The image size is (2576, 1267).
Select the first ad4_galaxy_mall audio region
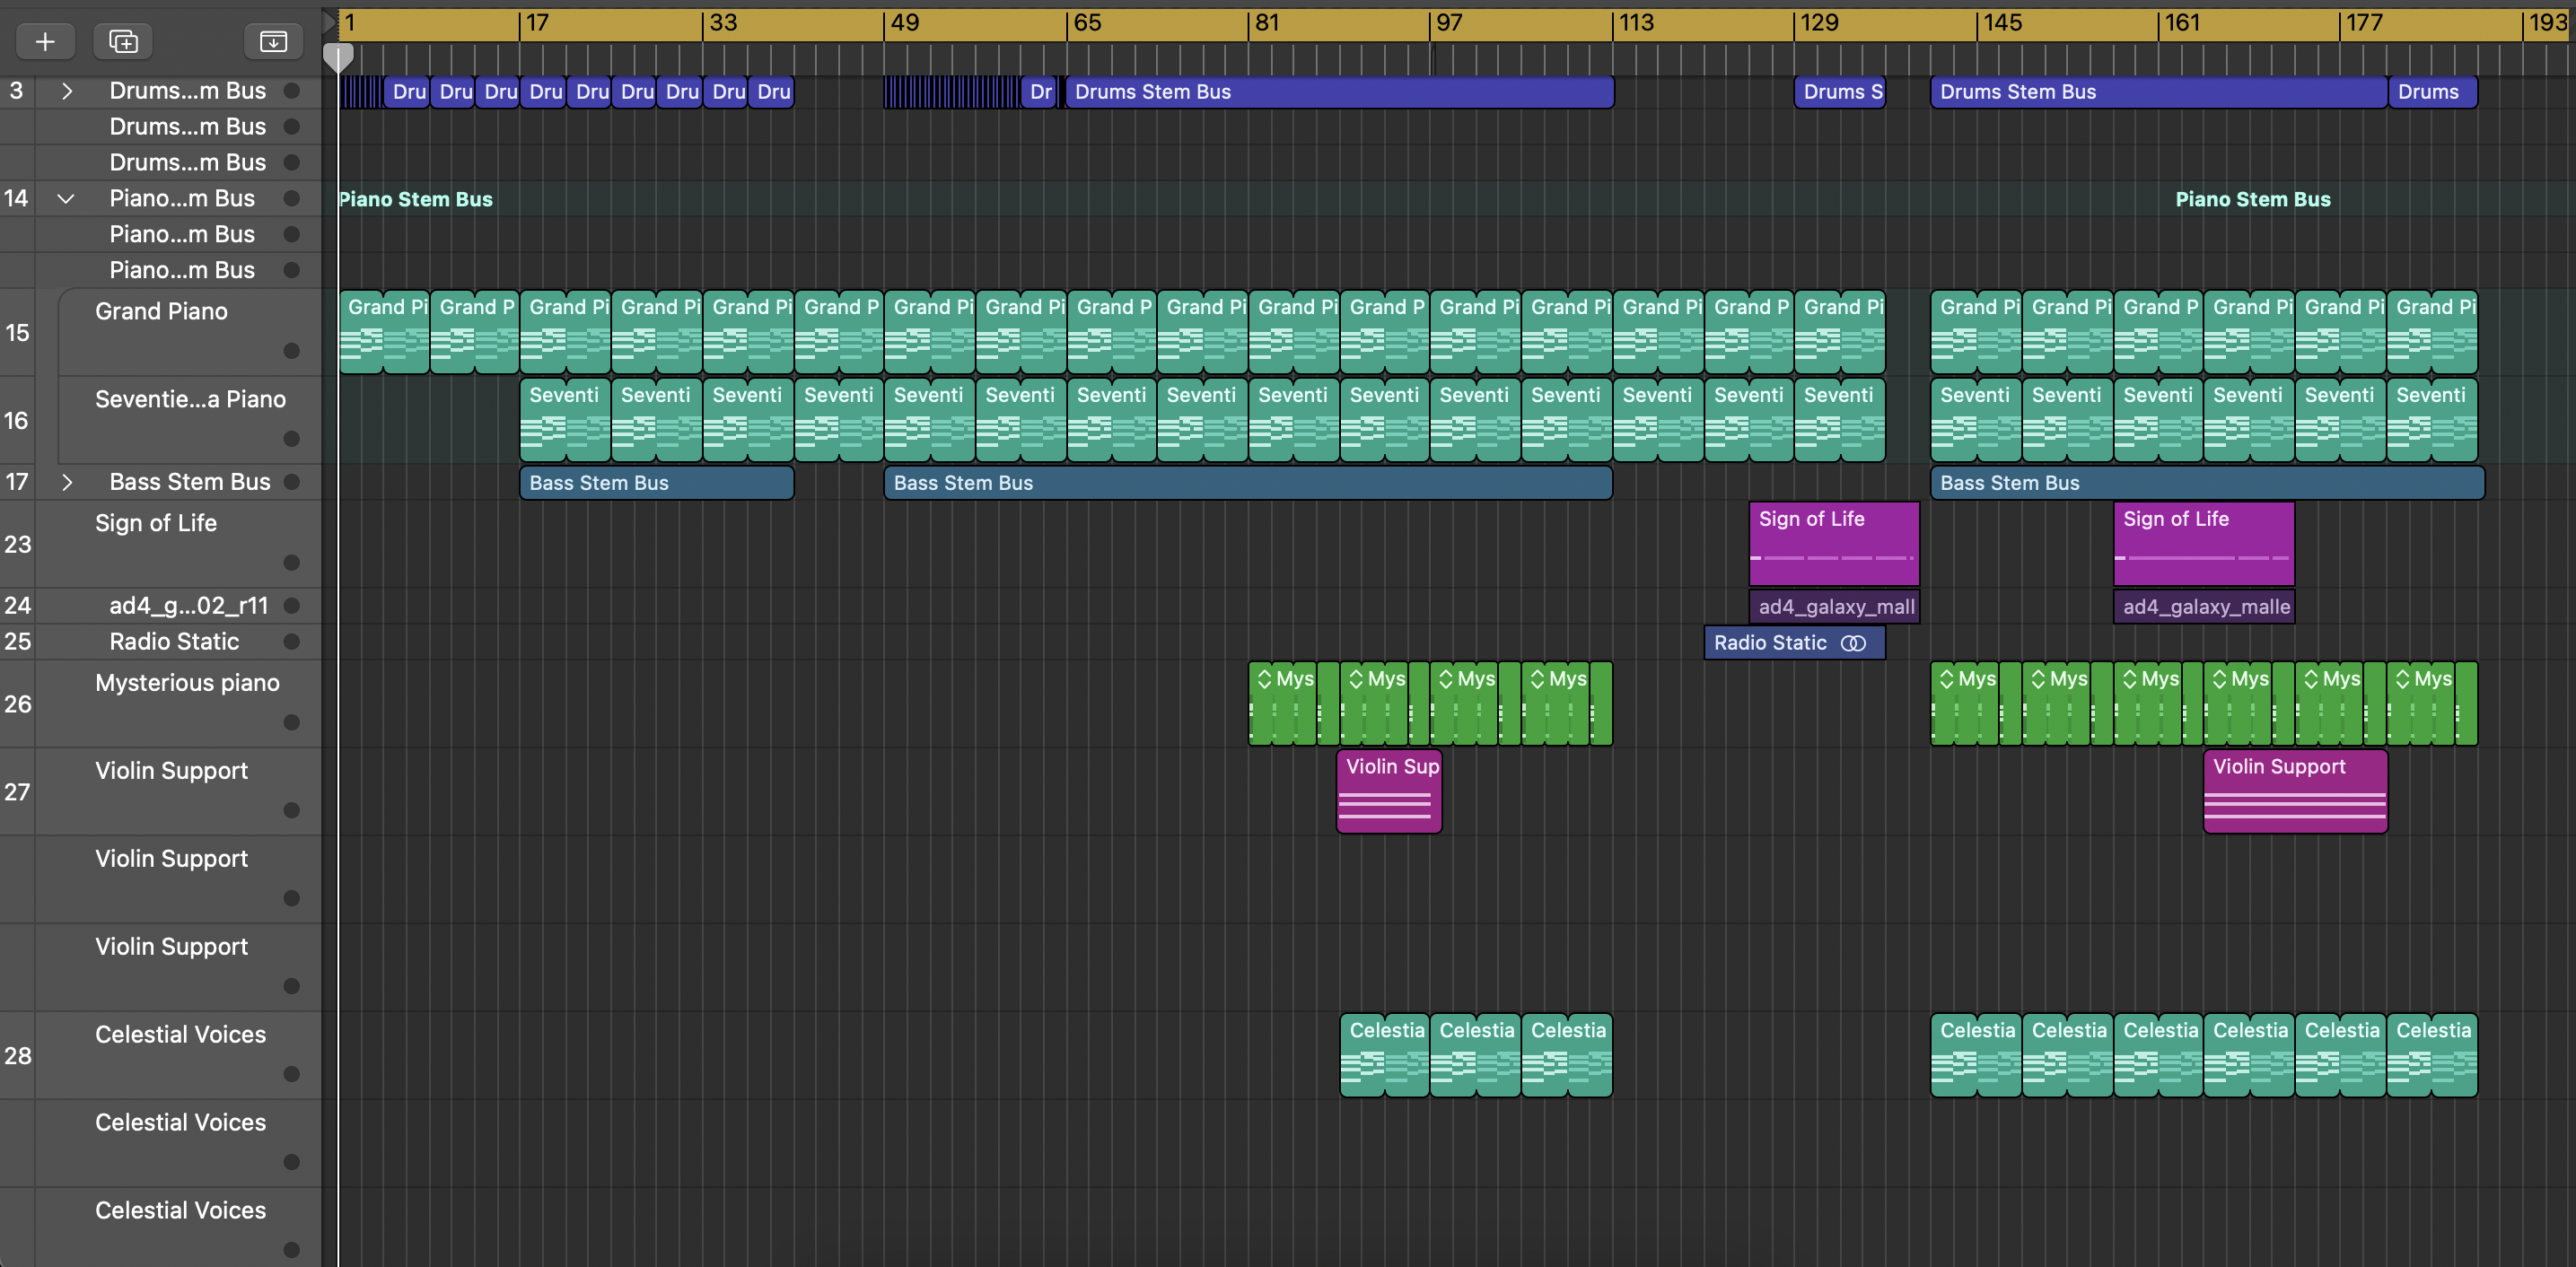point(1834,606)
